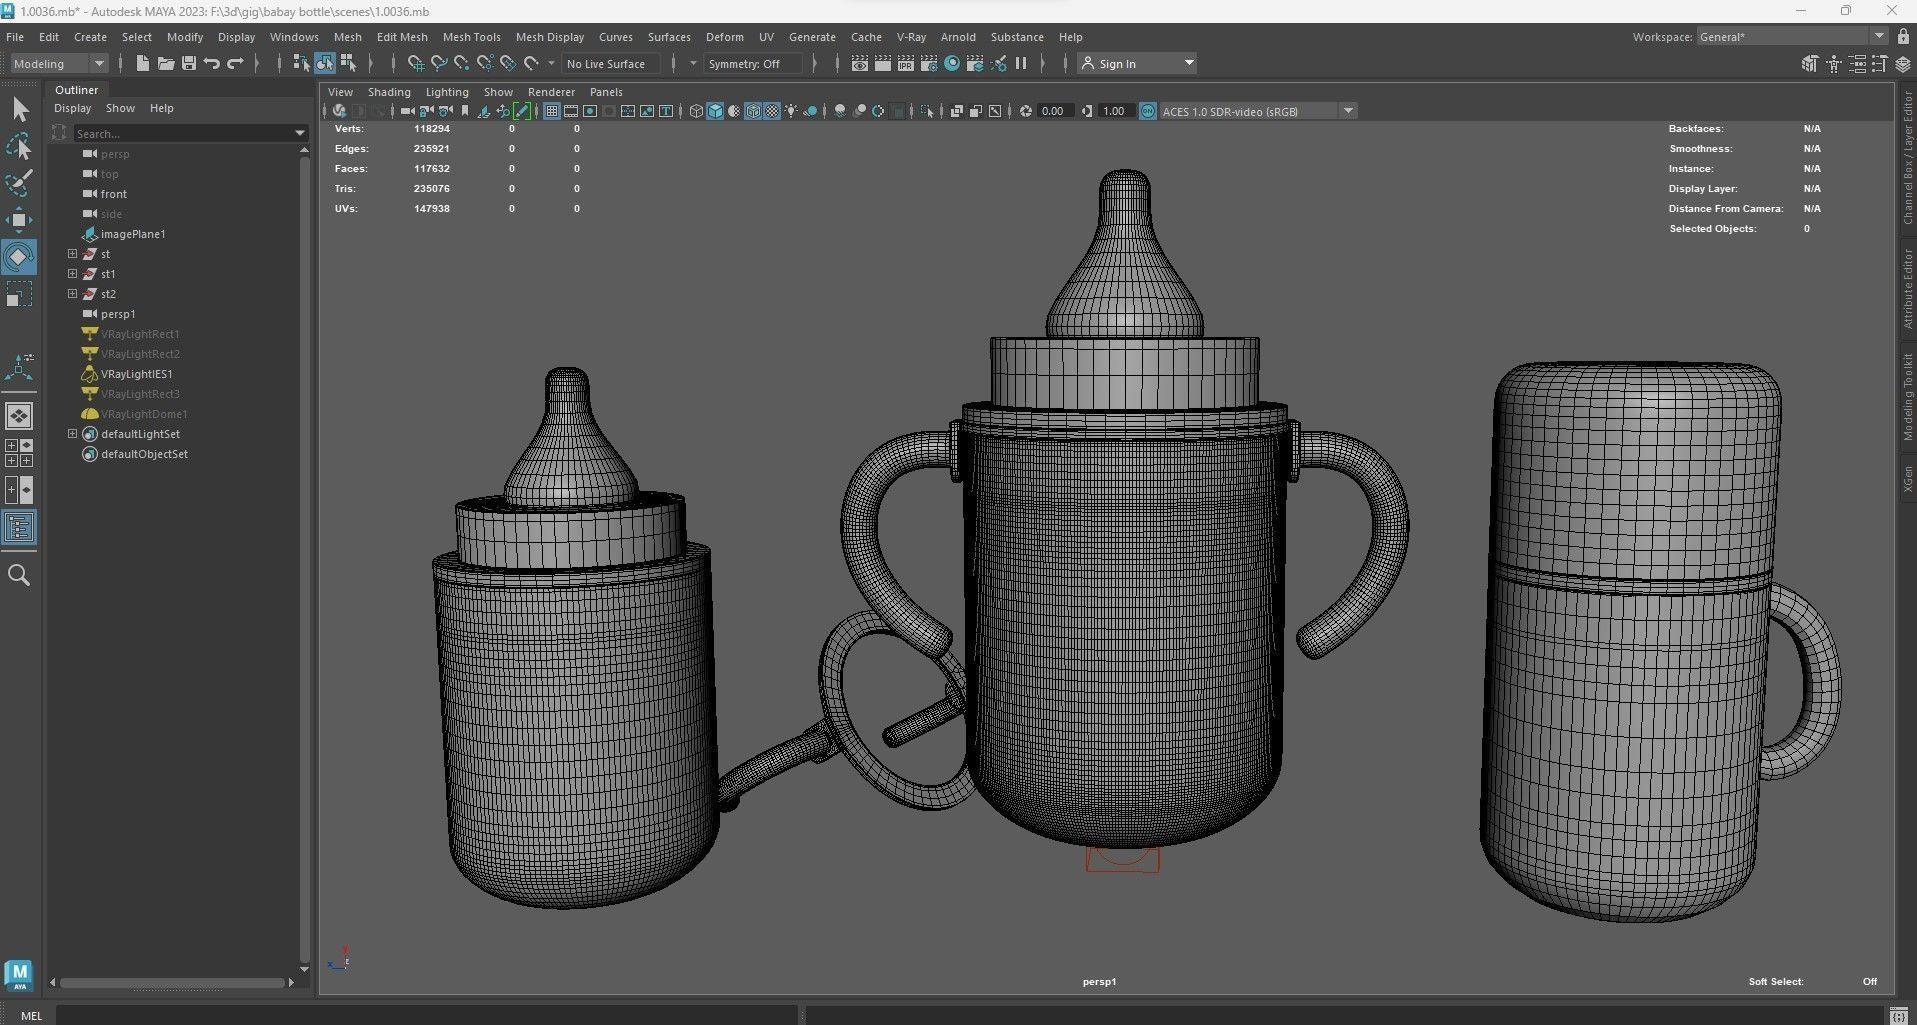
Task: Toggle the Attribute Editor icon
Action: click(x=1857, y=64)
